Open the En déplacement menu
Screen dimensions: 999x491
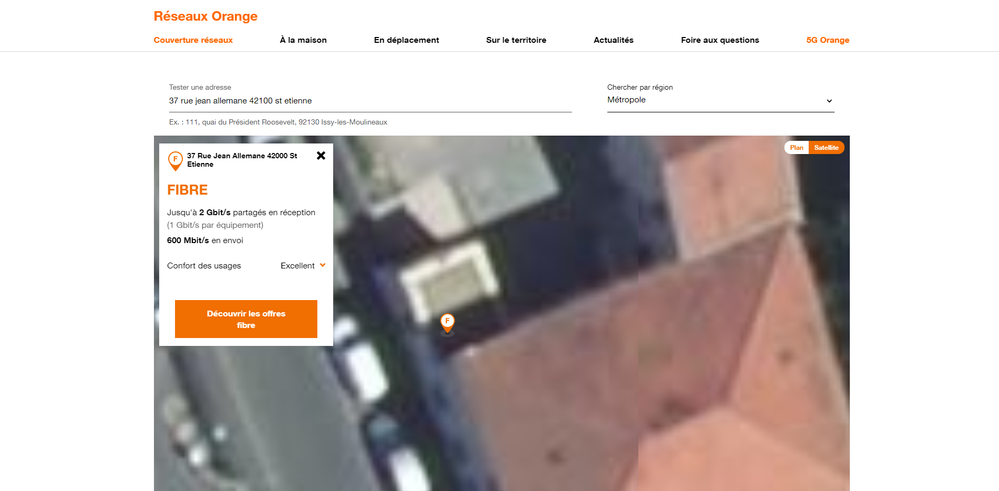click(406, 40)
